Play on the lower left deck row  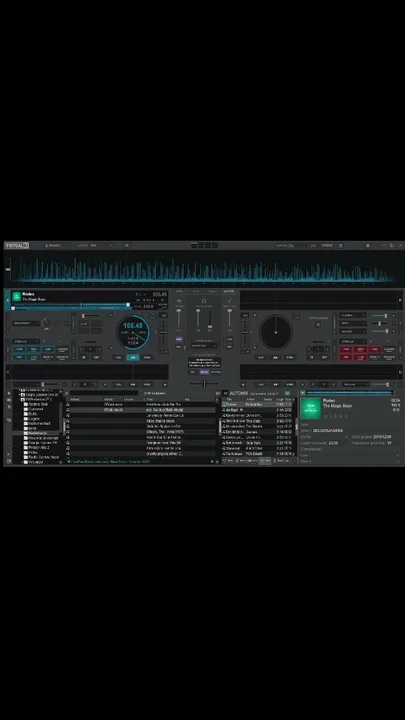pyautogui.click(x=133, y=384)
